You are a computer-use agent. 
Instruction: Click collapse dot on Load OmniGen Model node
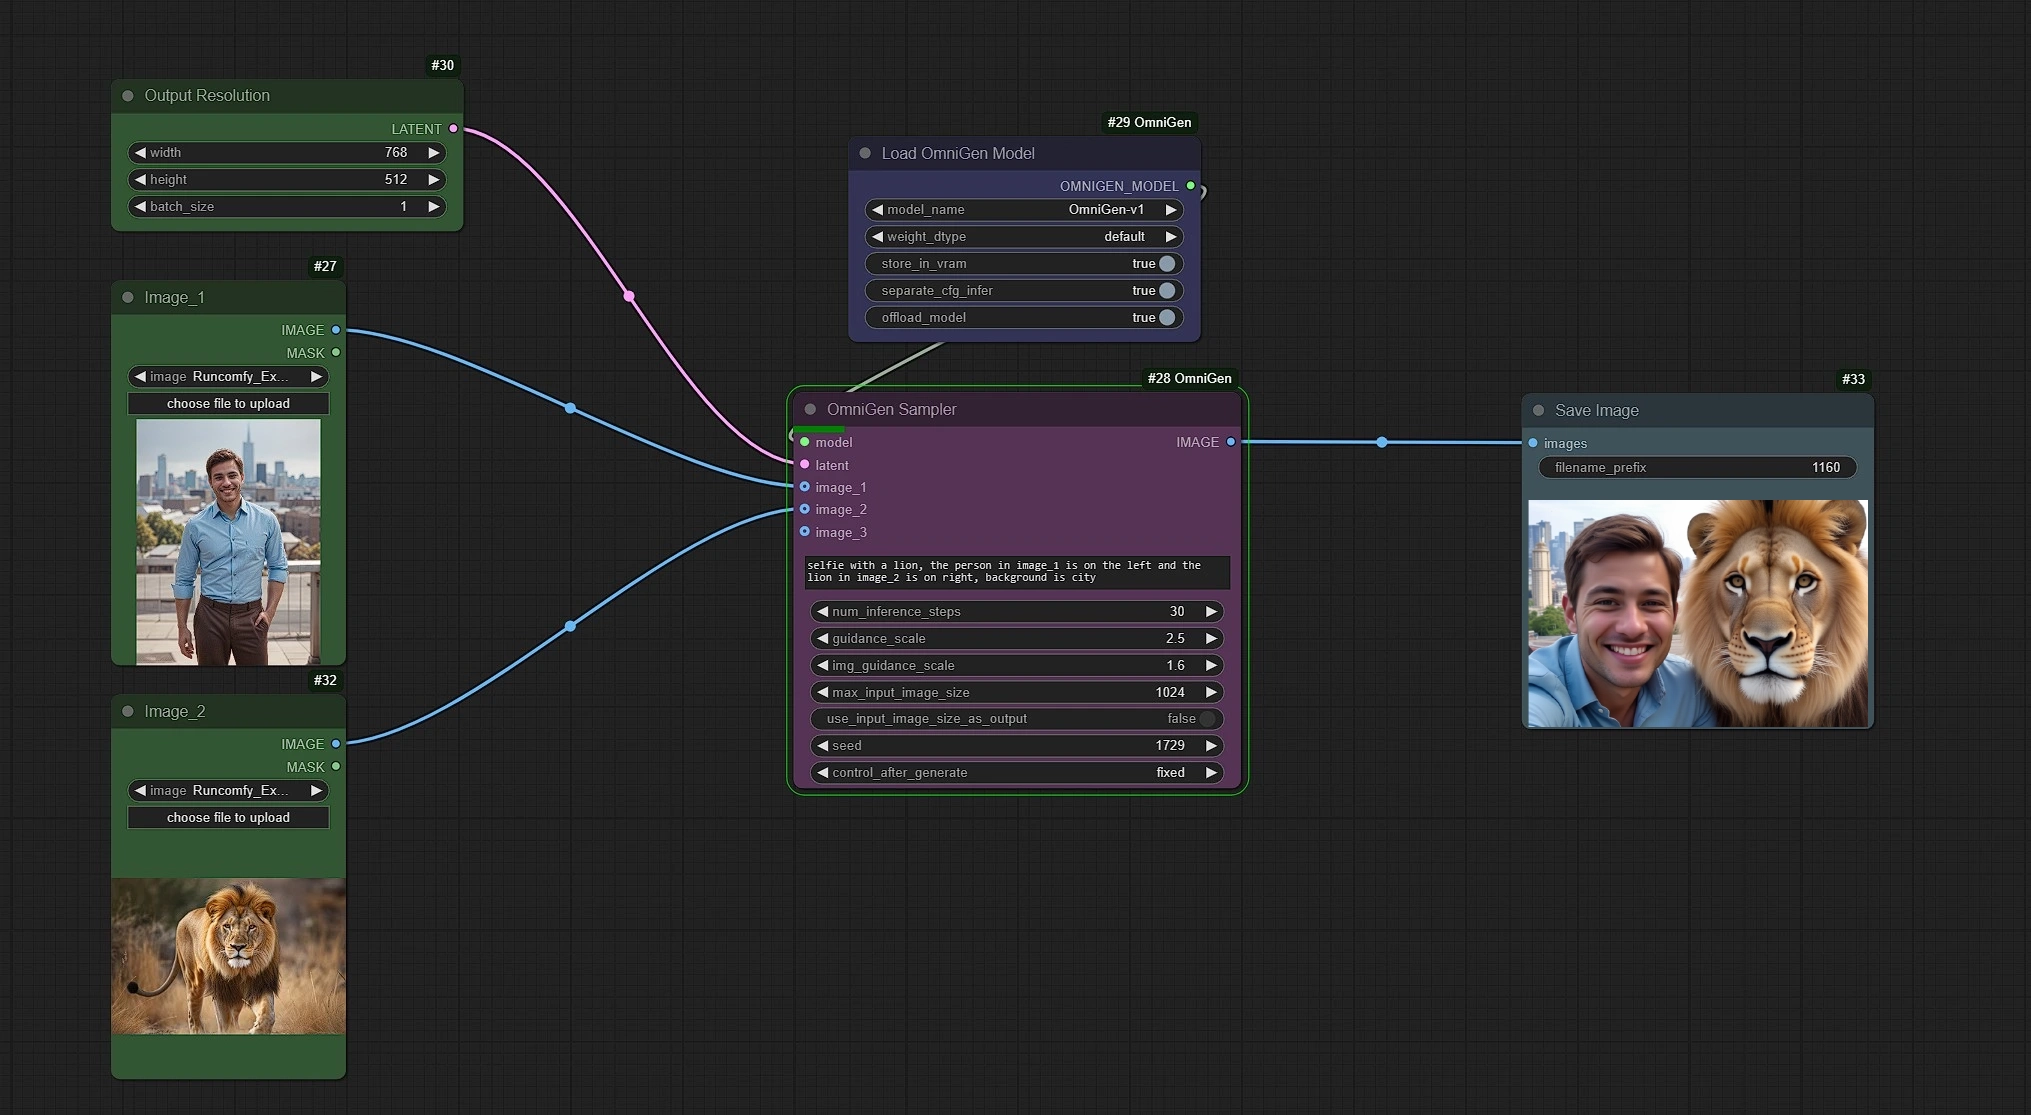865,153
